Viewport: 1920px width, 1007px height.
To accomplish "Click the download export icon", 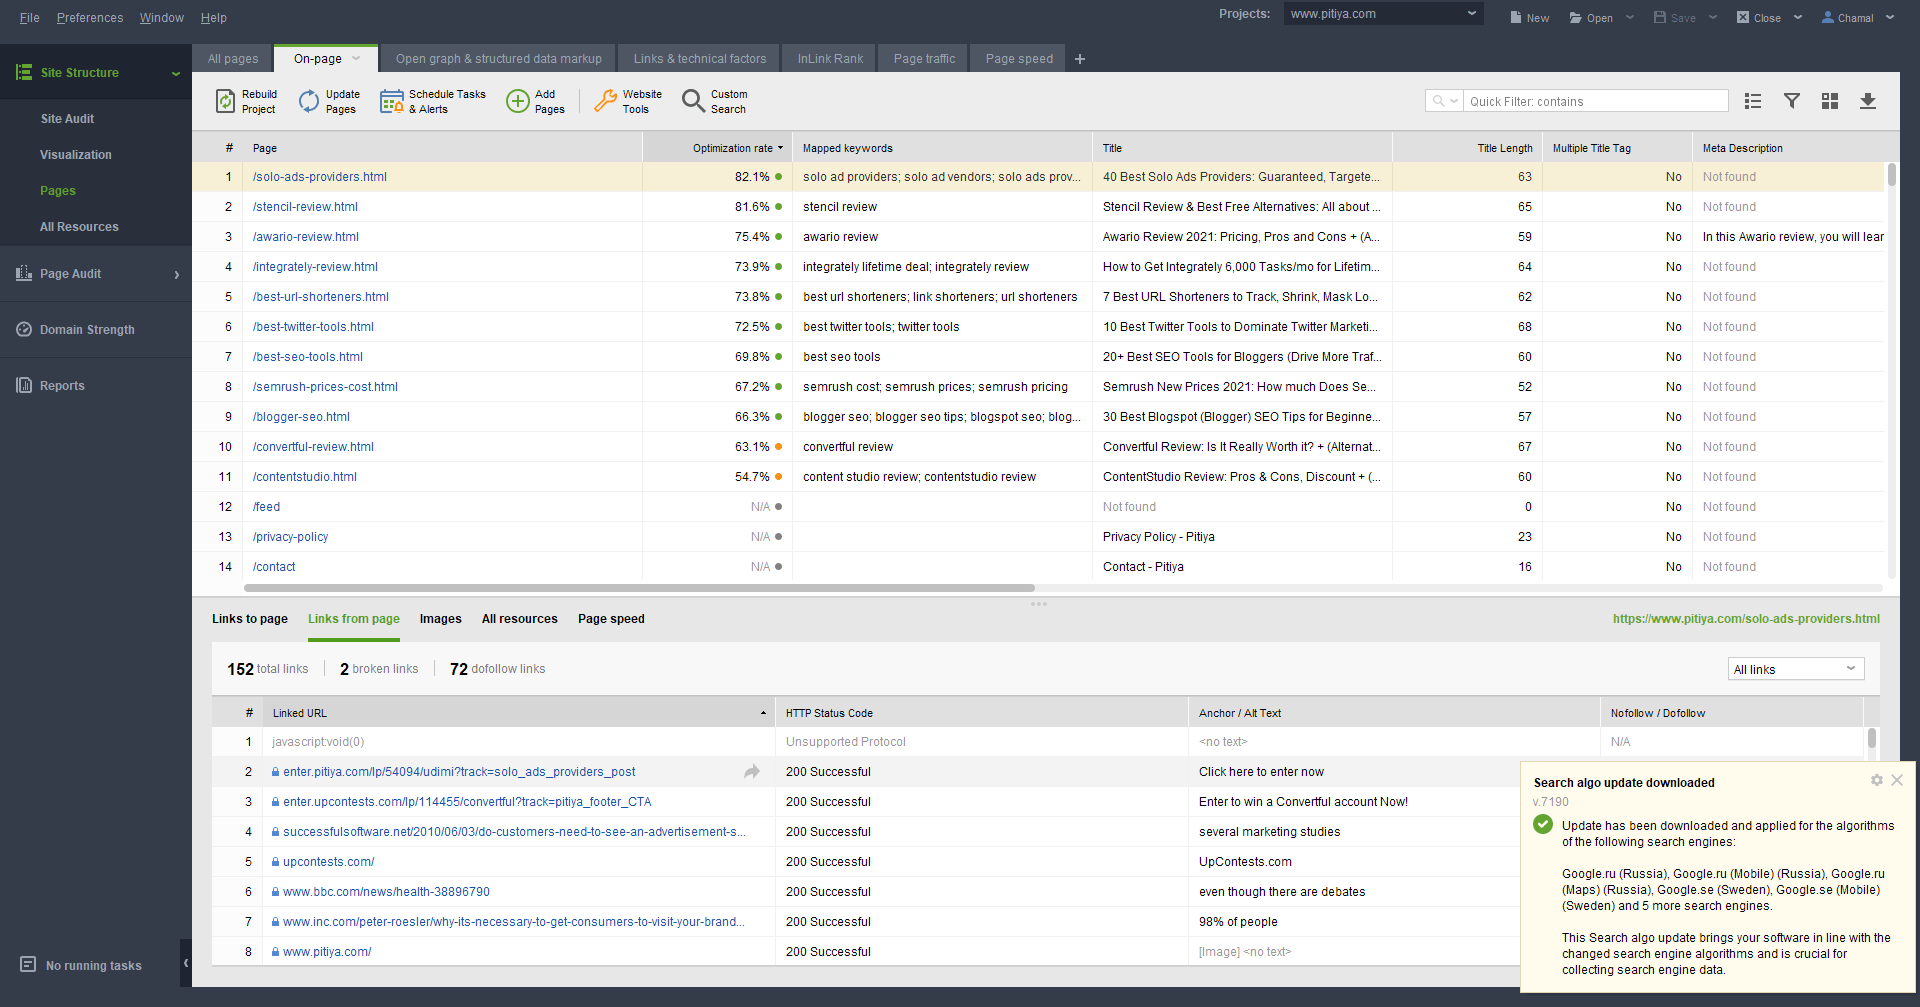I will [x=1868, y=101].
